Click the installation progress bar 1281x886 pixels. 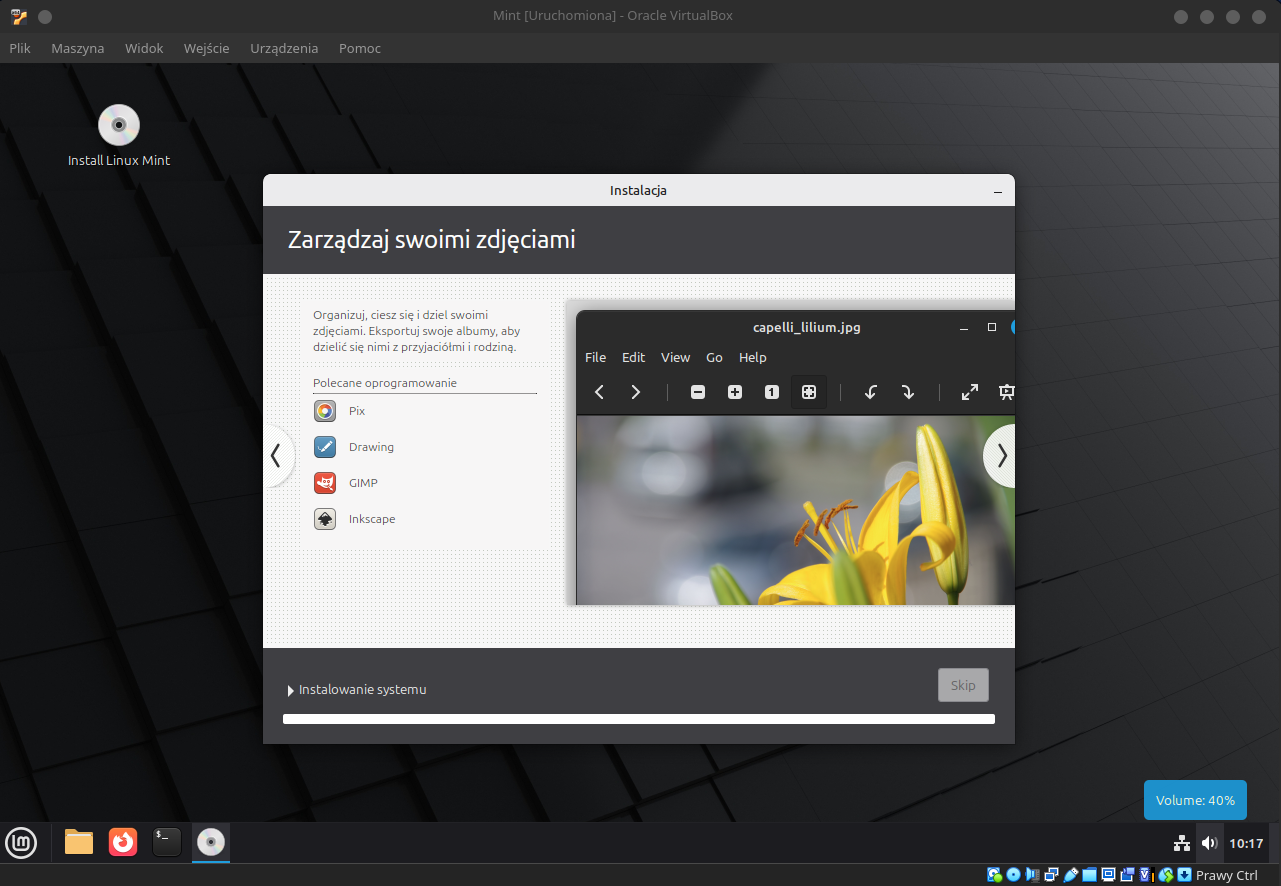(x=639, y=718)
